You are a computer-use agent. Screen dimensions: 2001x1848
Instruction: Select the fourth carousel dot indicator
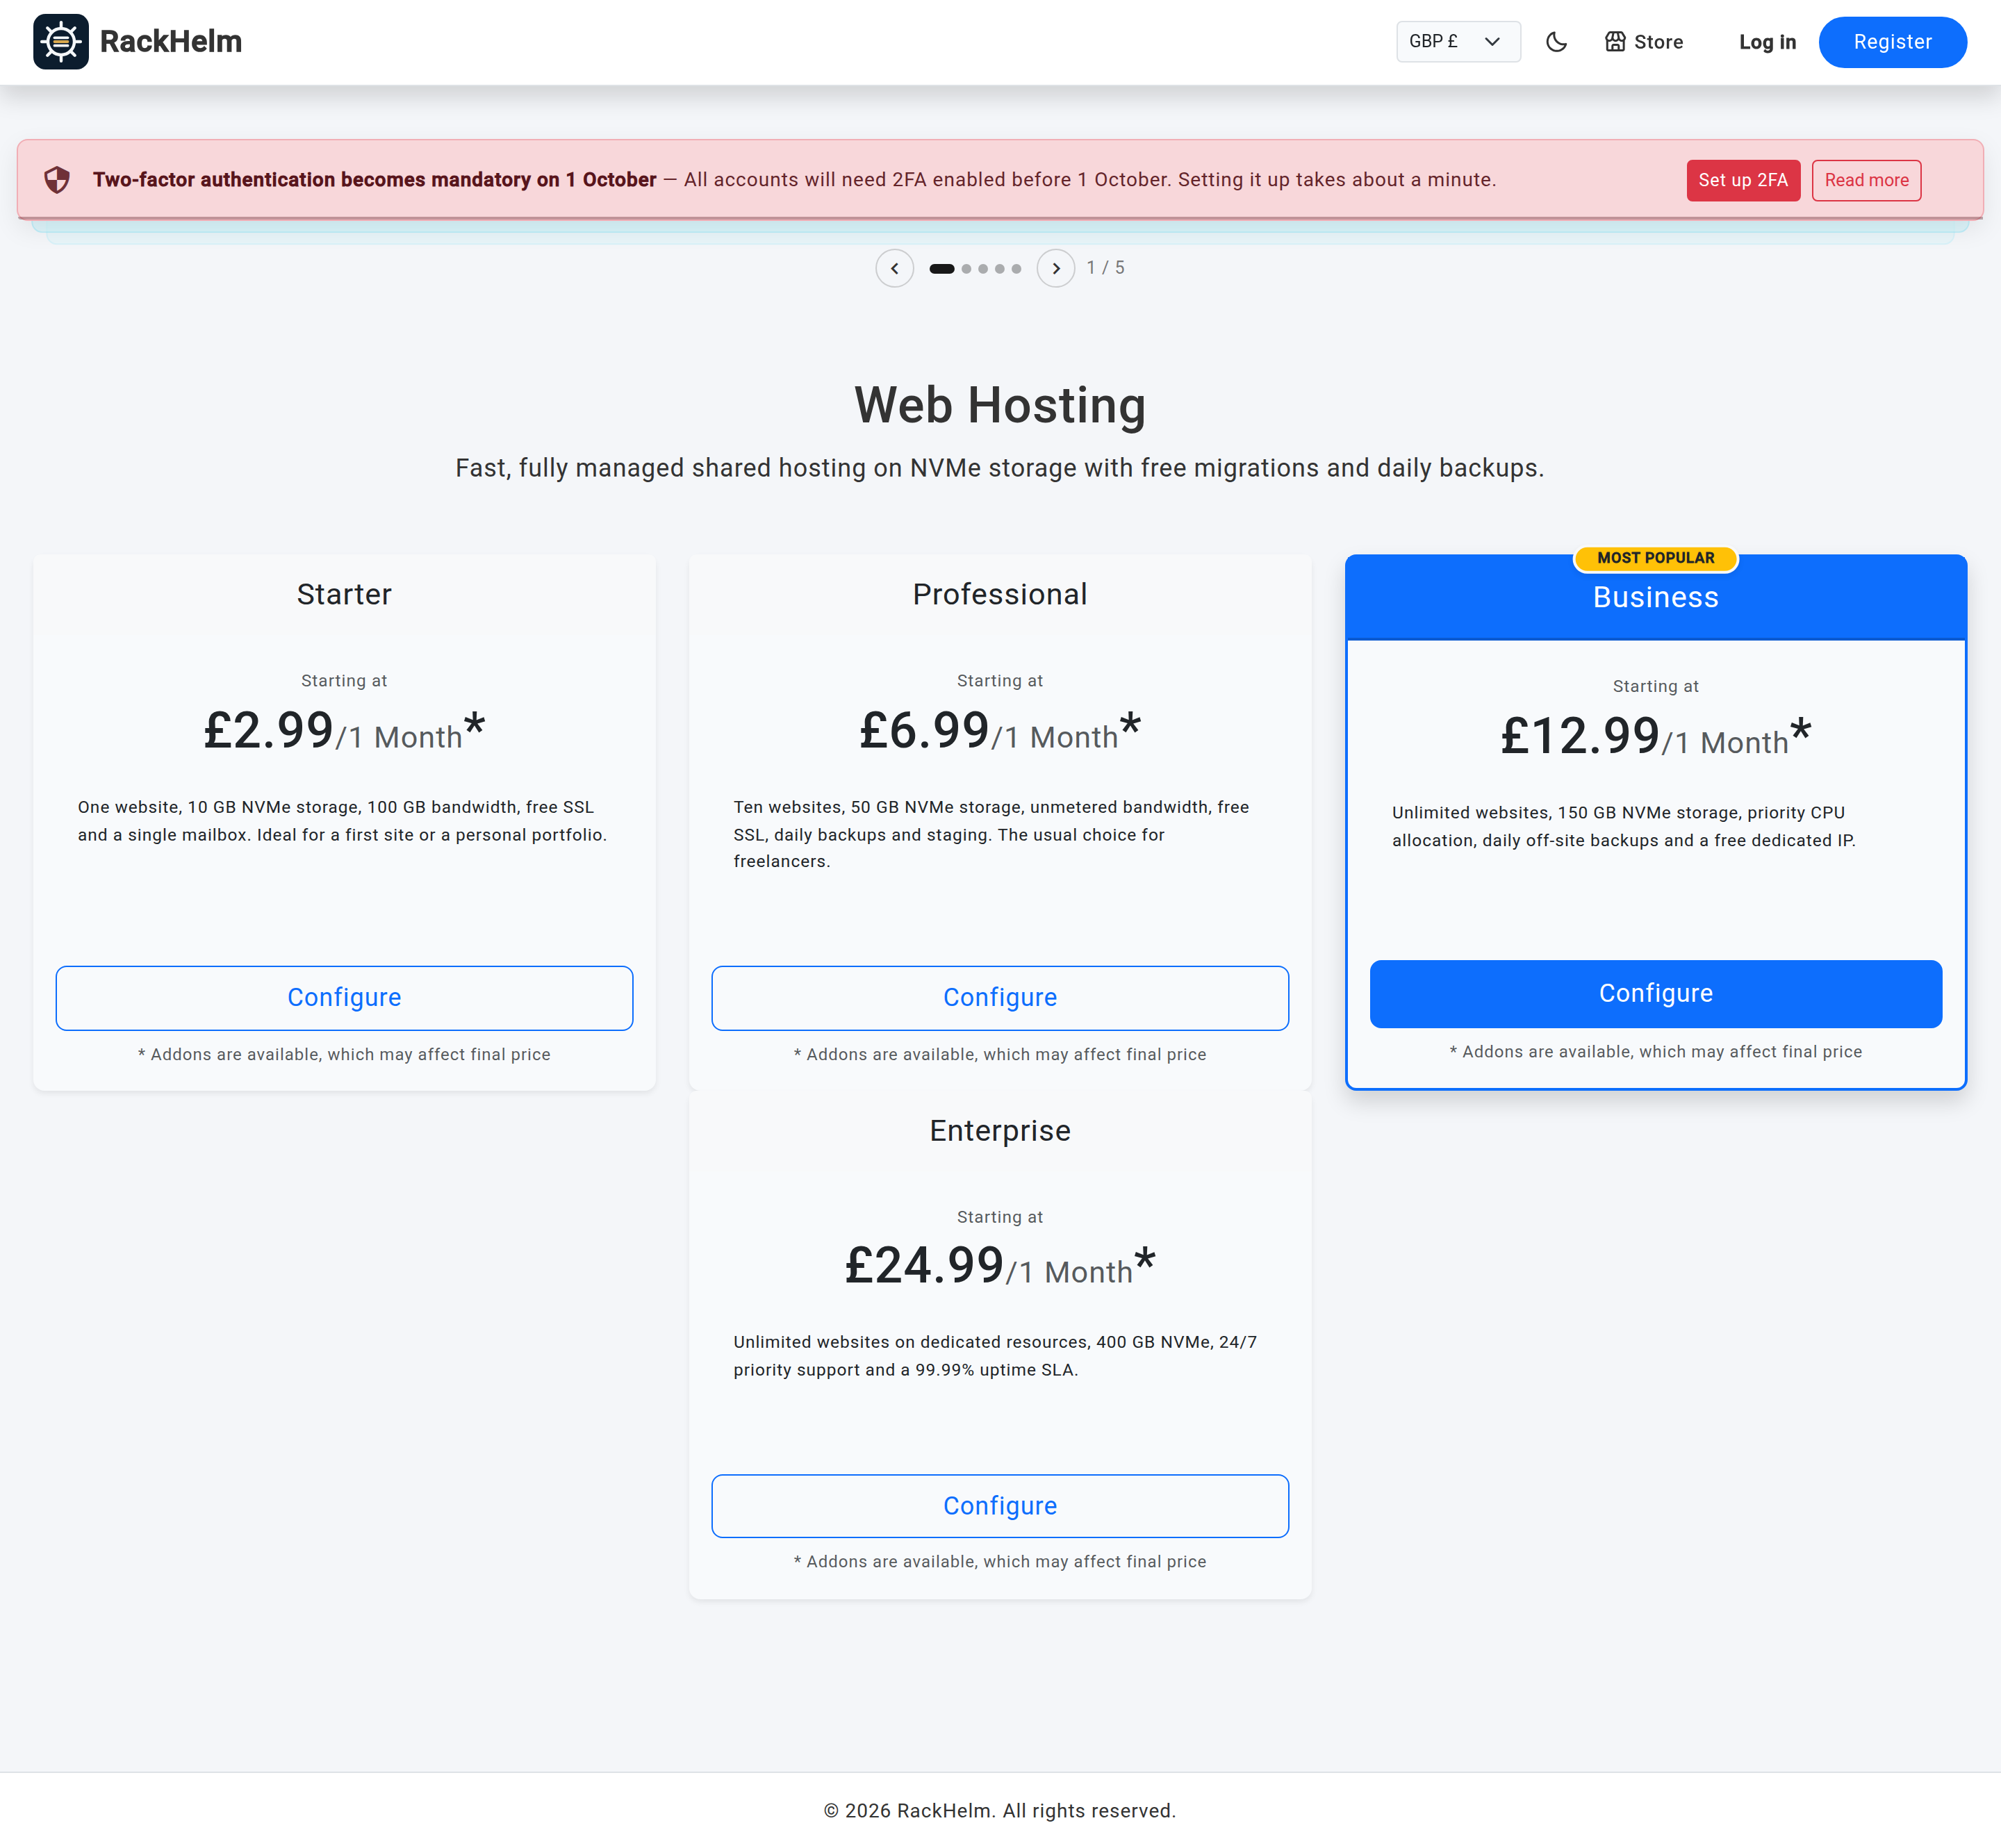(1000, 268)
